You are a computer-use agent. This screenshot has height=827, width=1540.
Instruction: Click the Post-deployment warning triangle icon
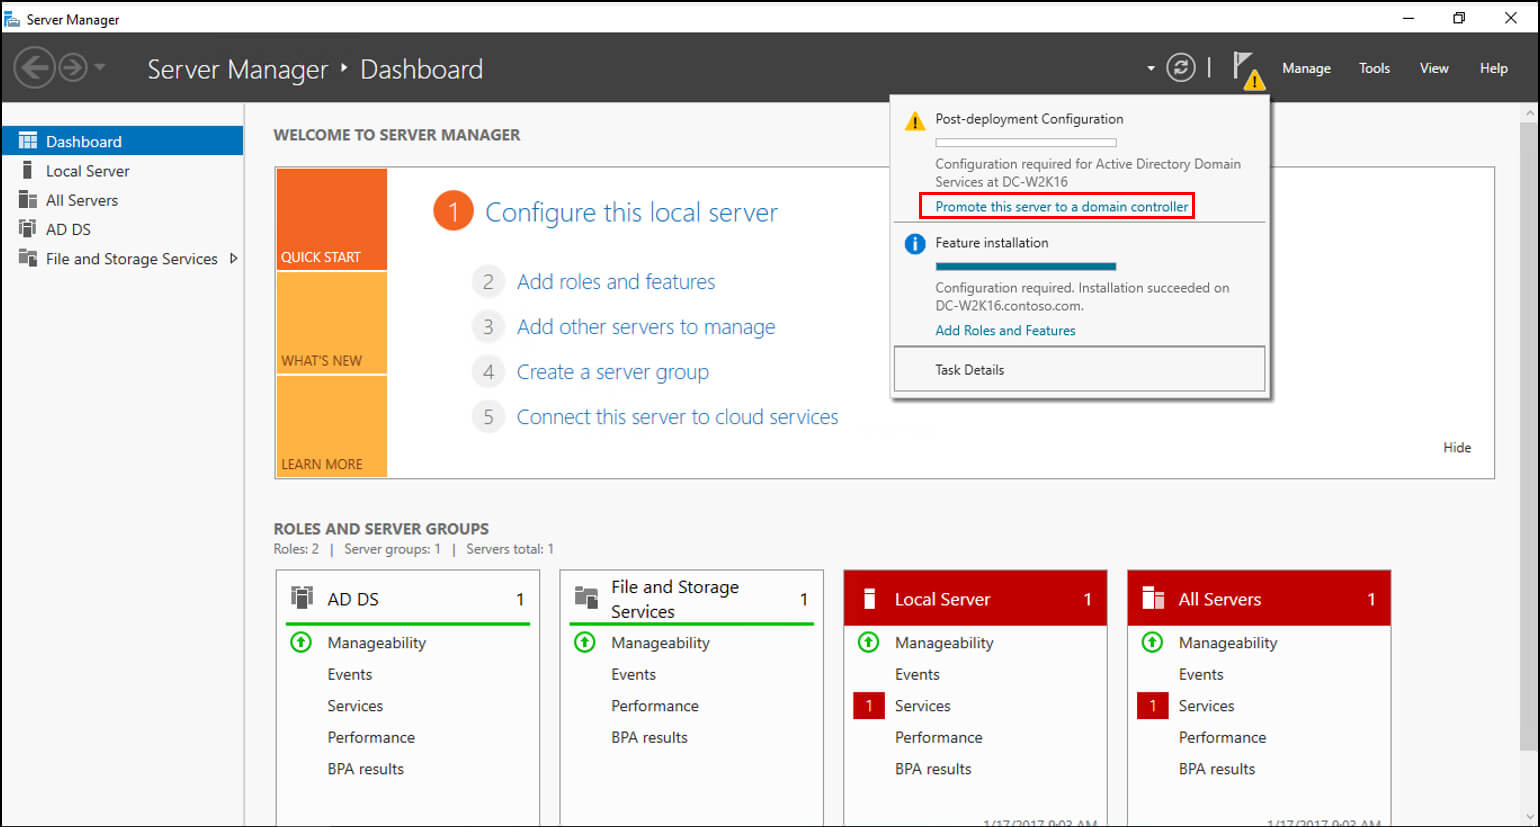[914, 122]
